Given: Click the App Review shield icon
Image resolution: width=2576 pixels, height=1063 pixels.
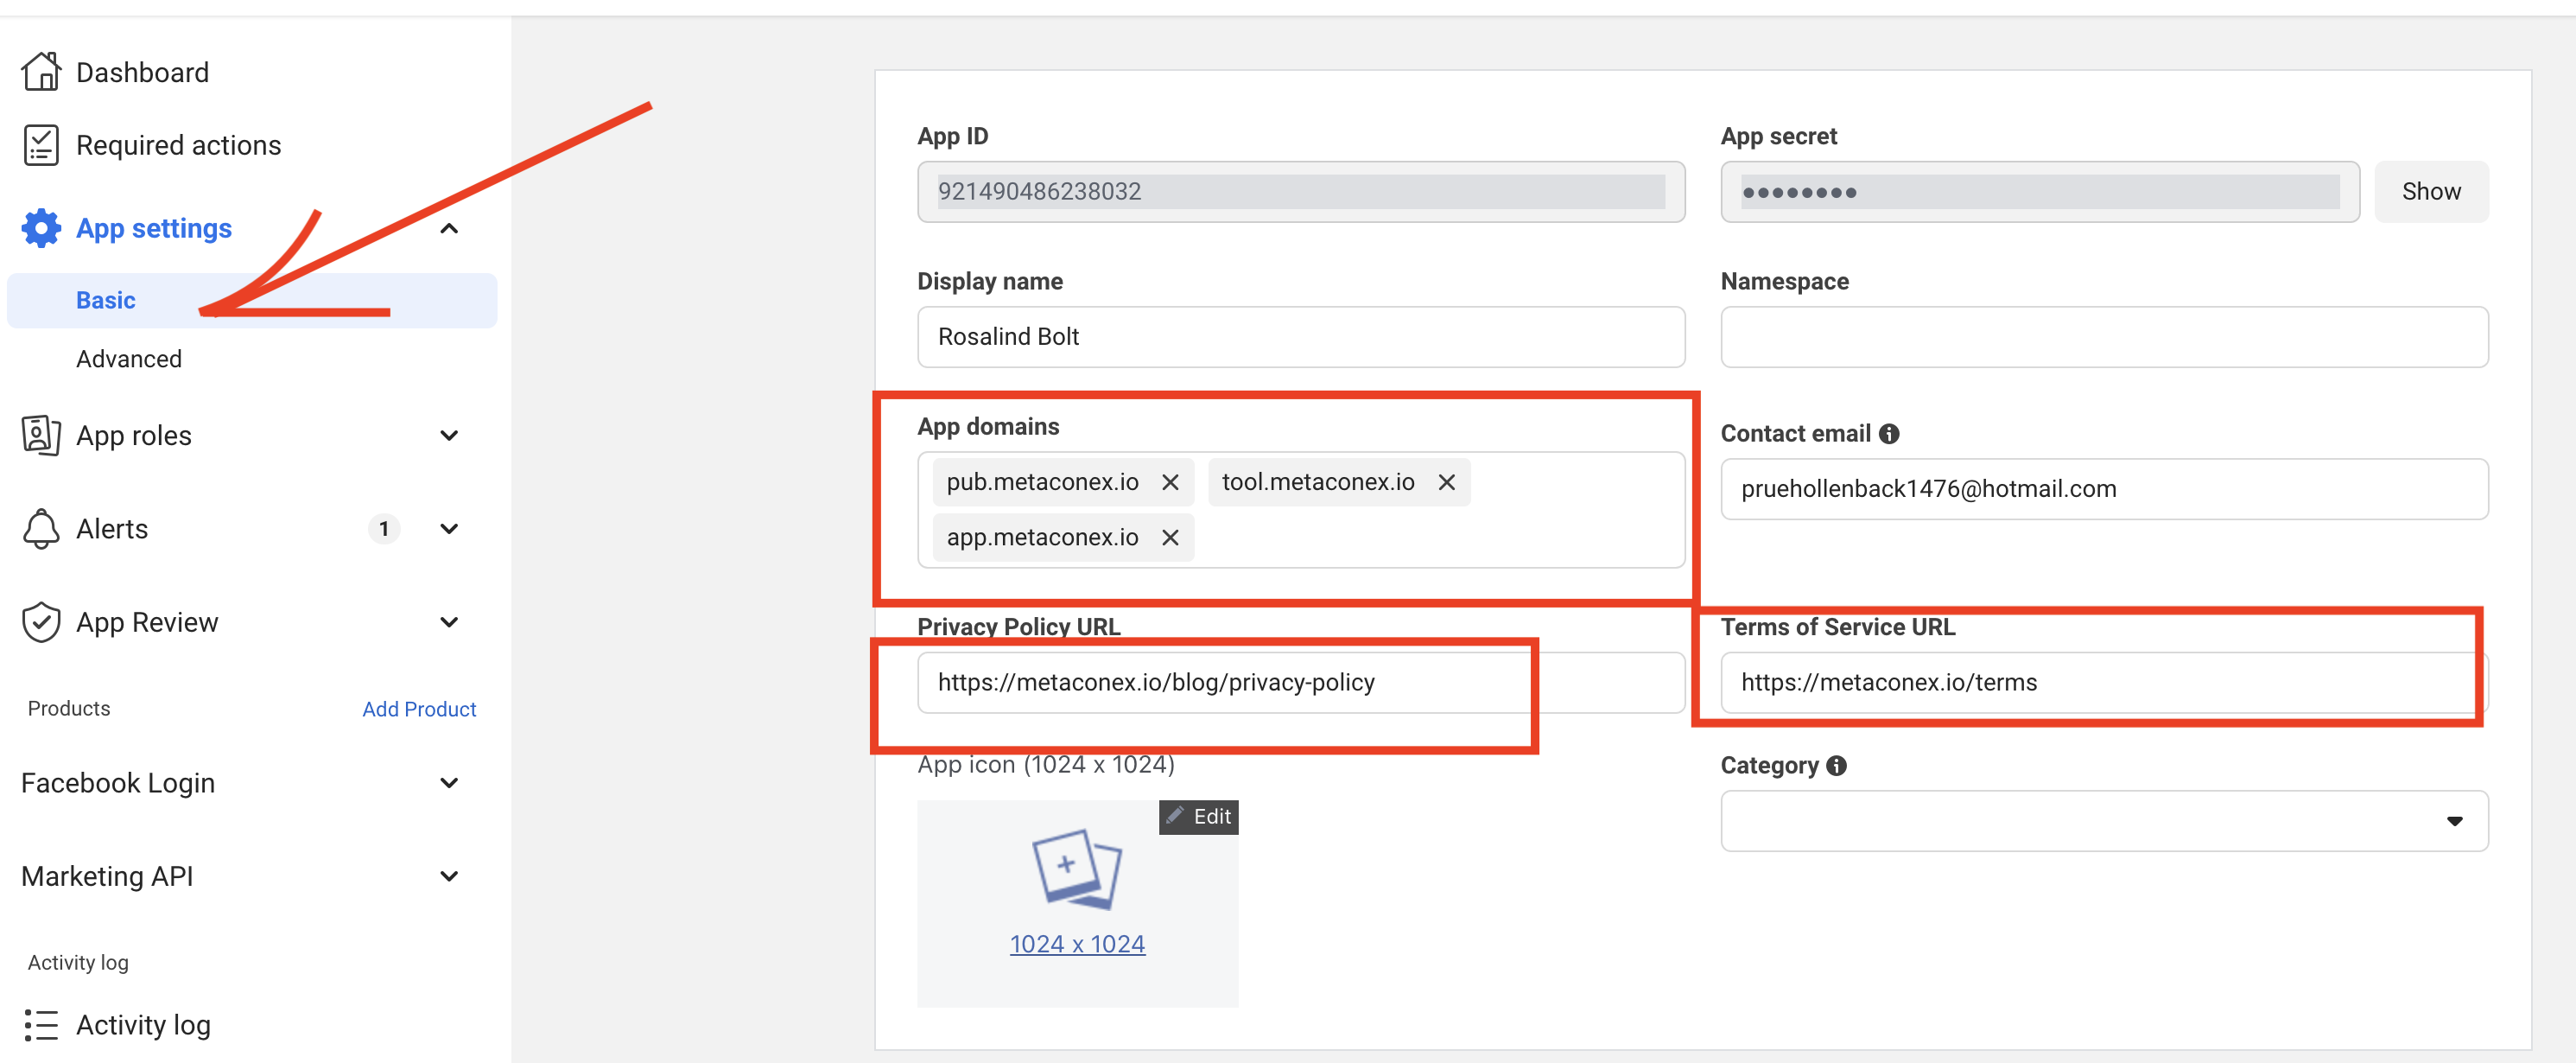Looking at the screenshot, I should coord(41,622).
